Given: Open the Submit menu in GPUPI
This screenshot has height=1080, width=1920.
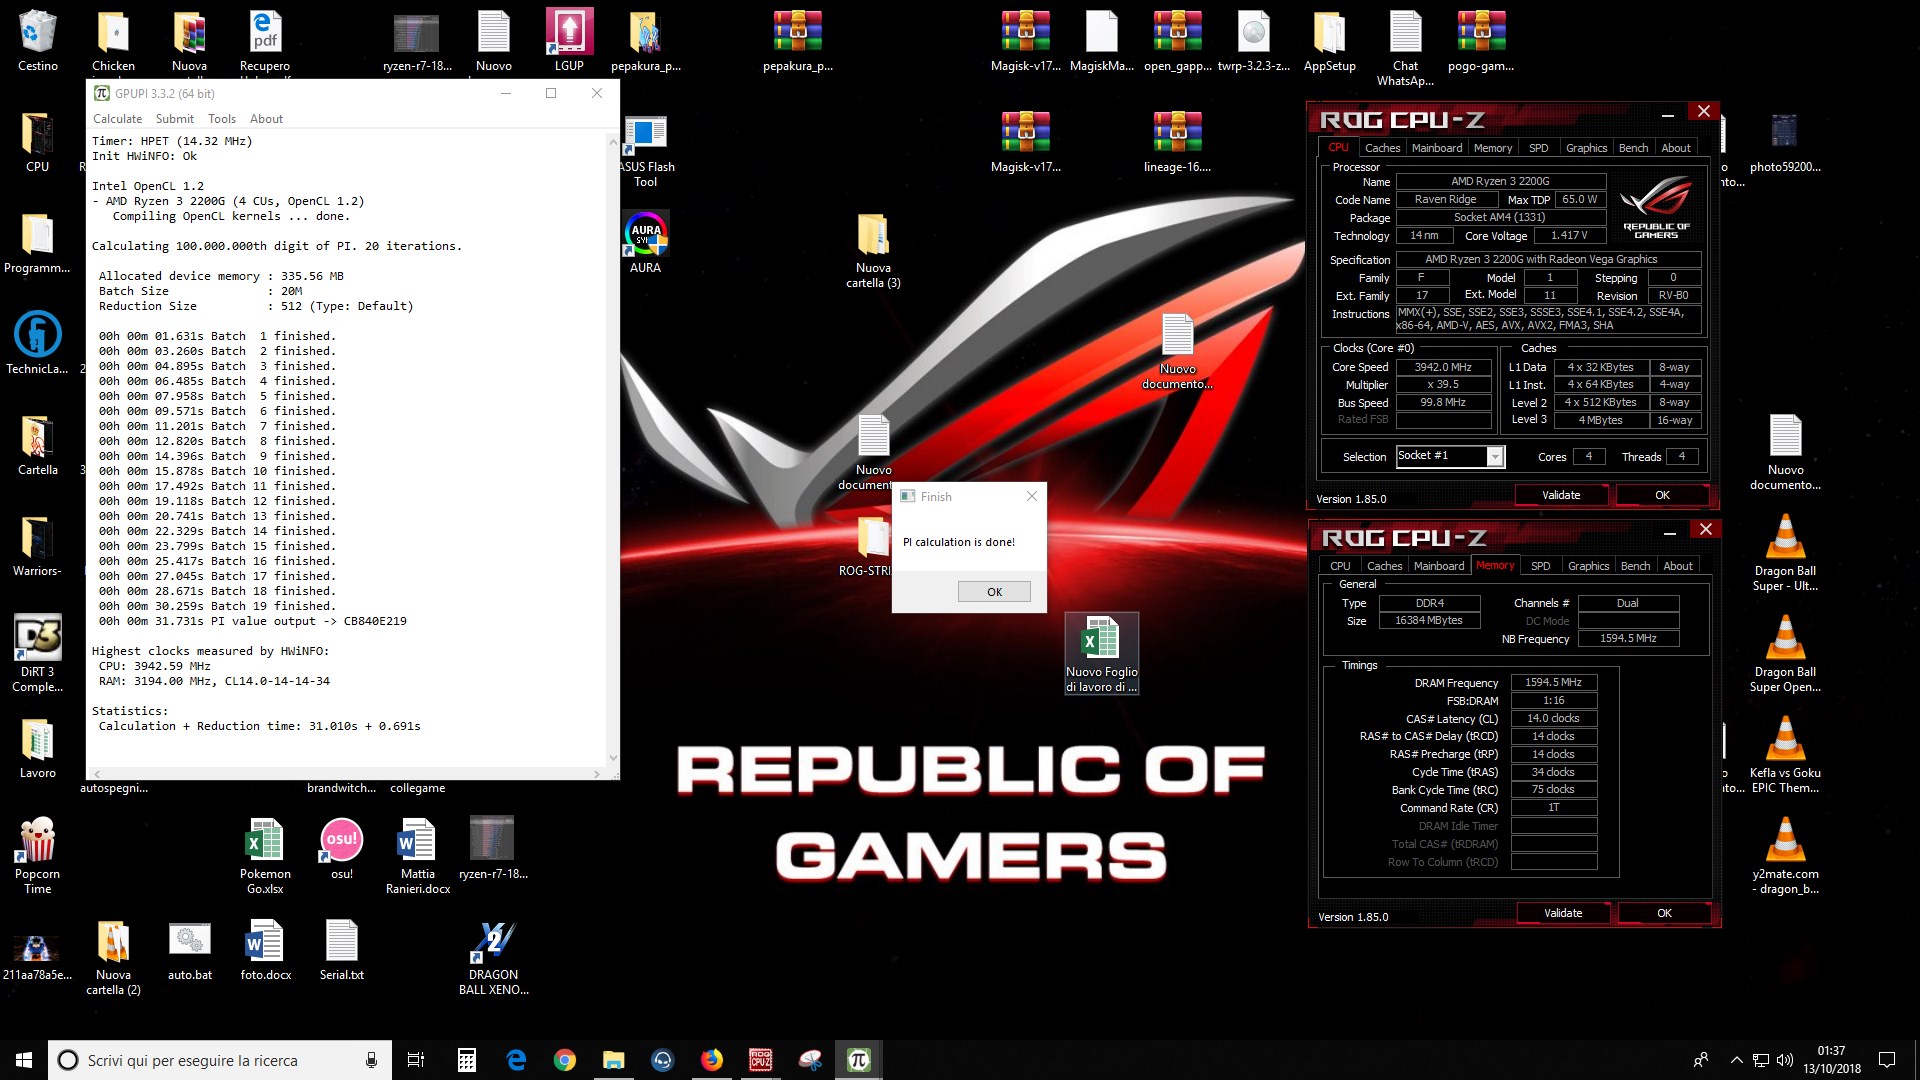Looking at the screenshot, I should click(174, 118).
